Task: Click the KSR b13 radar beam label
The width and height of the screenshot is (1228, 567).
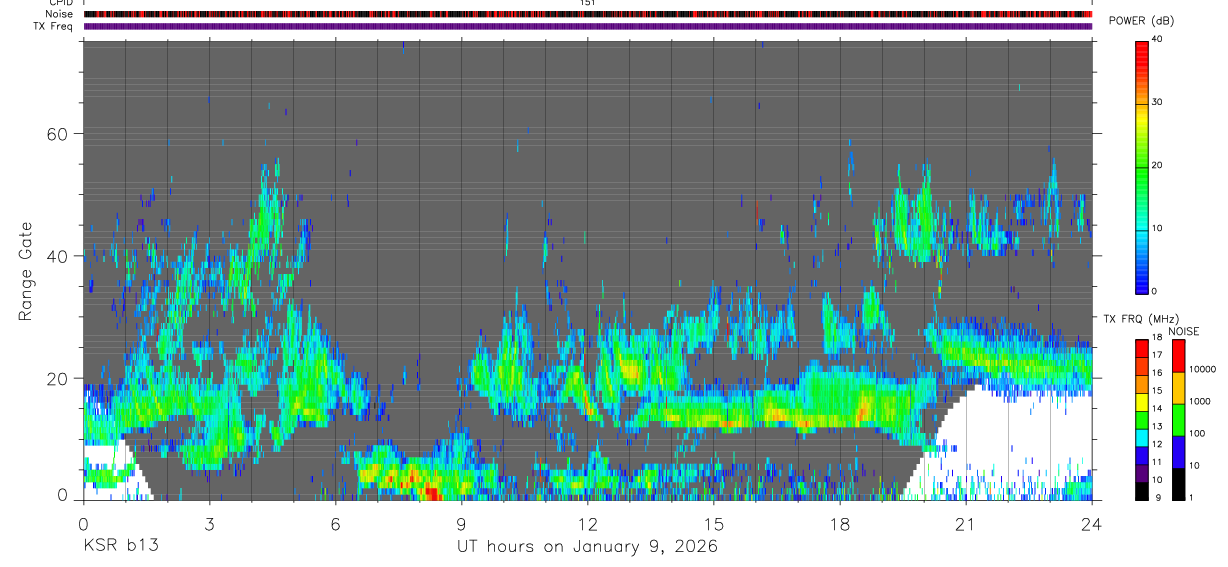Action: pos(120,547)
